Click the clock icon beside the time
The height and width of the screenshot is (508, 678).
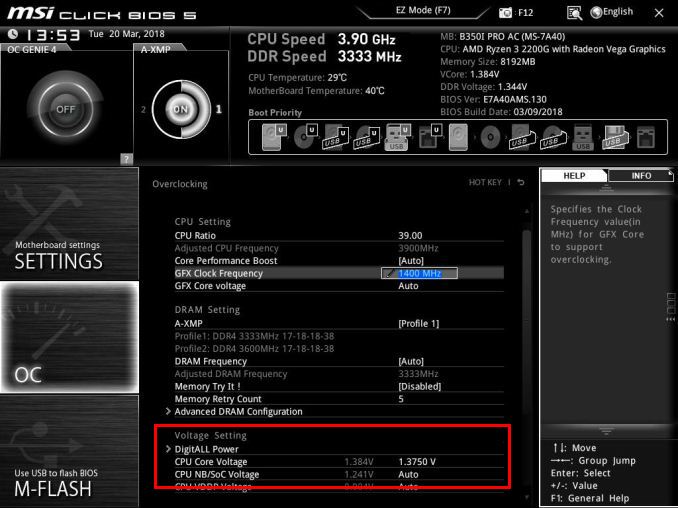tap(13, 34)
